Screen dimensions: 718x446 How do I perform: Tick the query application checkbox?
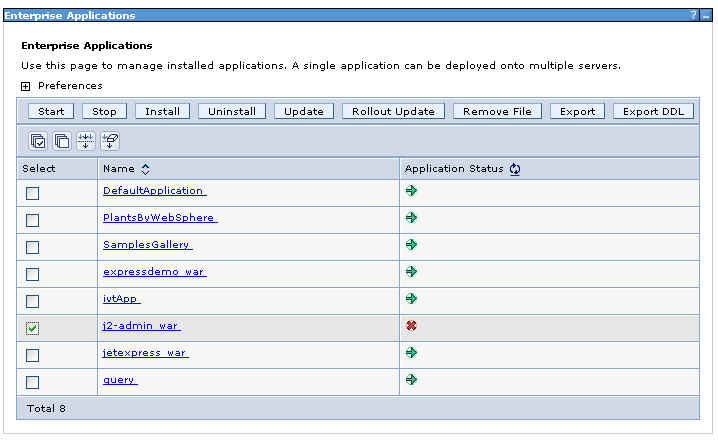coord(33,382)
